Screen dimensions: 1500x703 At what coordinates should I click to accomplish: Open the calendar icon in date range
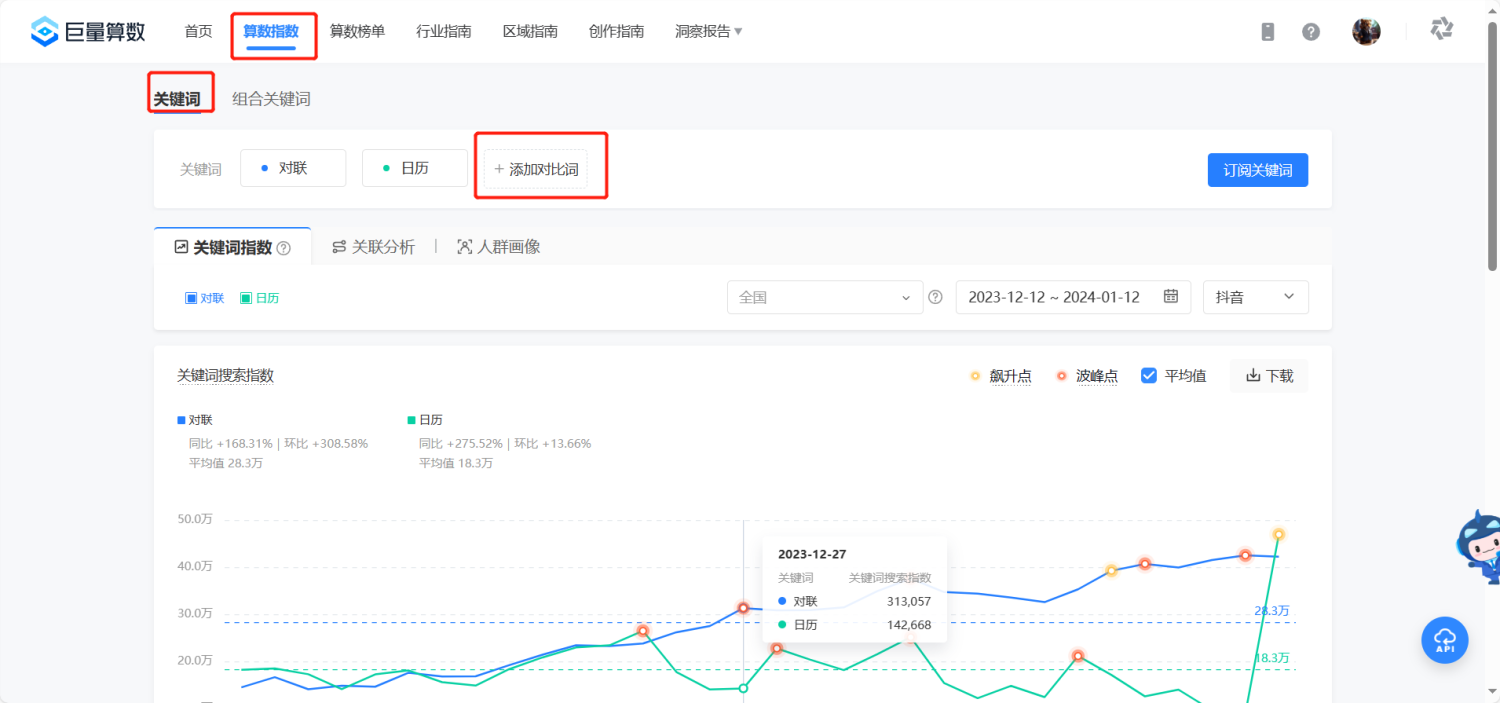1171,297
